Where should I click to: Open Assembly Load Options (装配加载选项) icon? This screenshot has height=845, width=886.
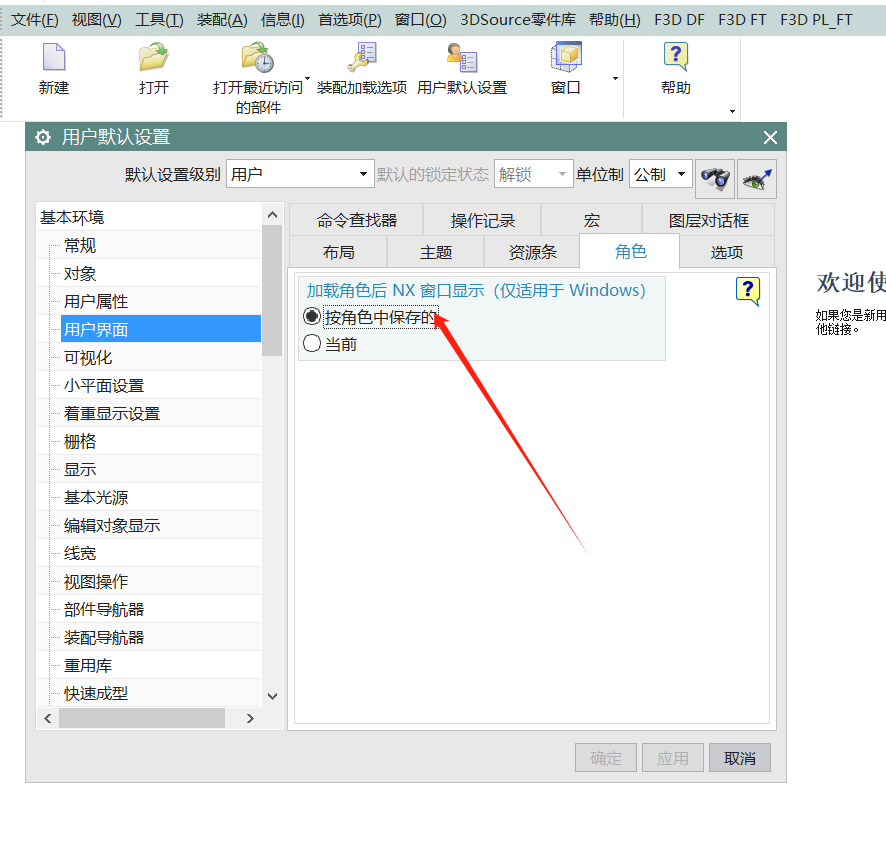point(362,57)
